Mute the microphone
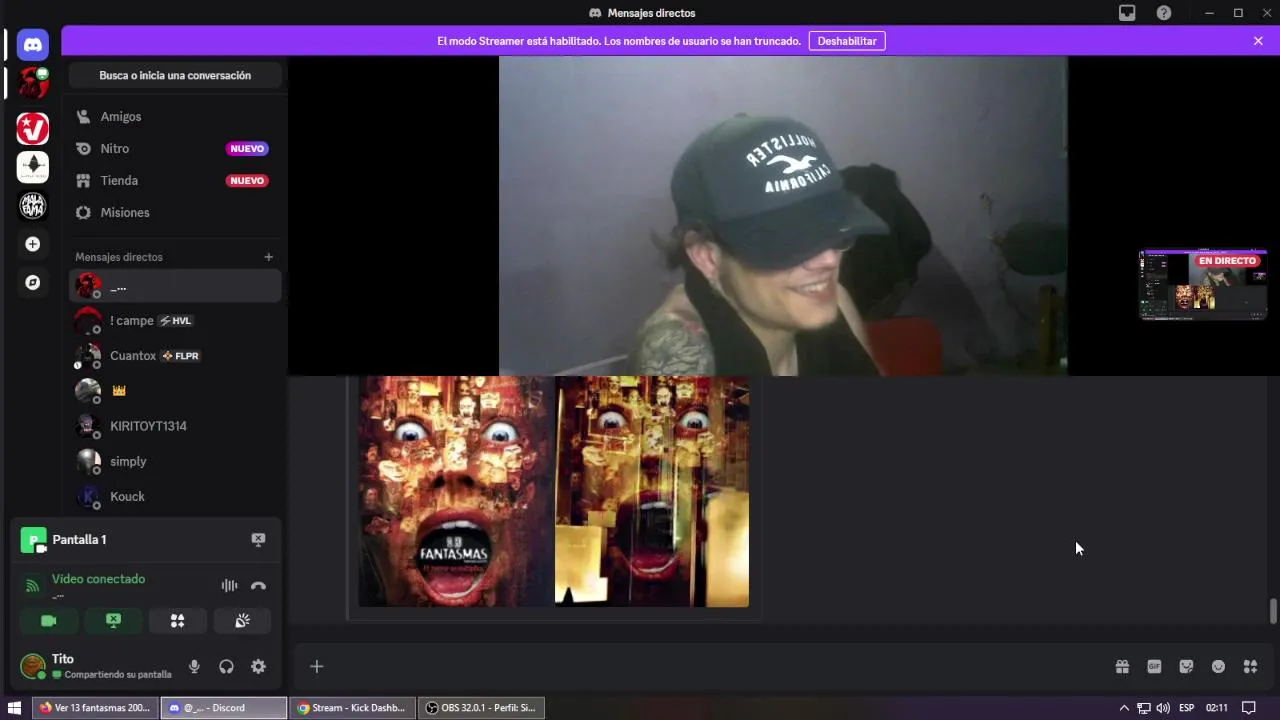This screenshot has height=720, width=1280. pyautogui.click(x=194, y=667)
